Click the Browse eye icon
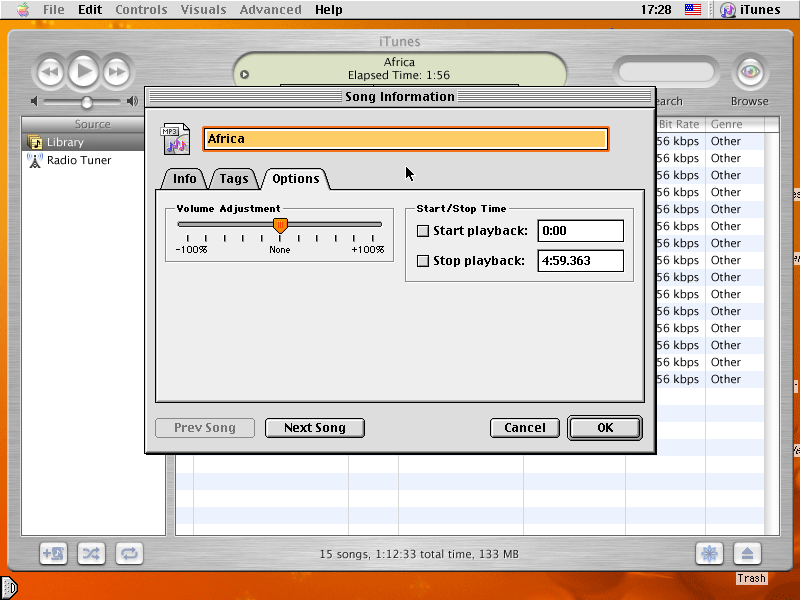 pos(749,72)
